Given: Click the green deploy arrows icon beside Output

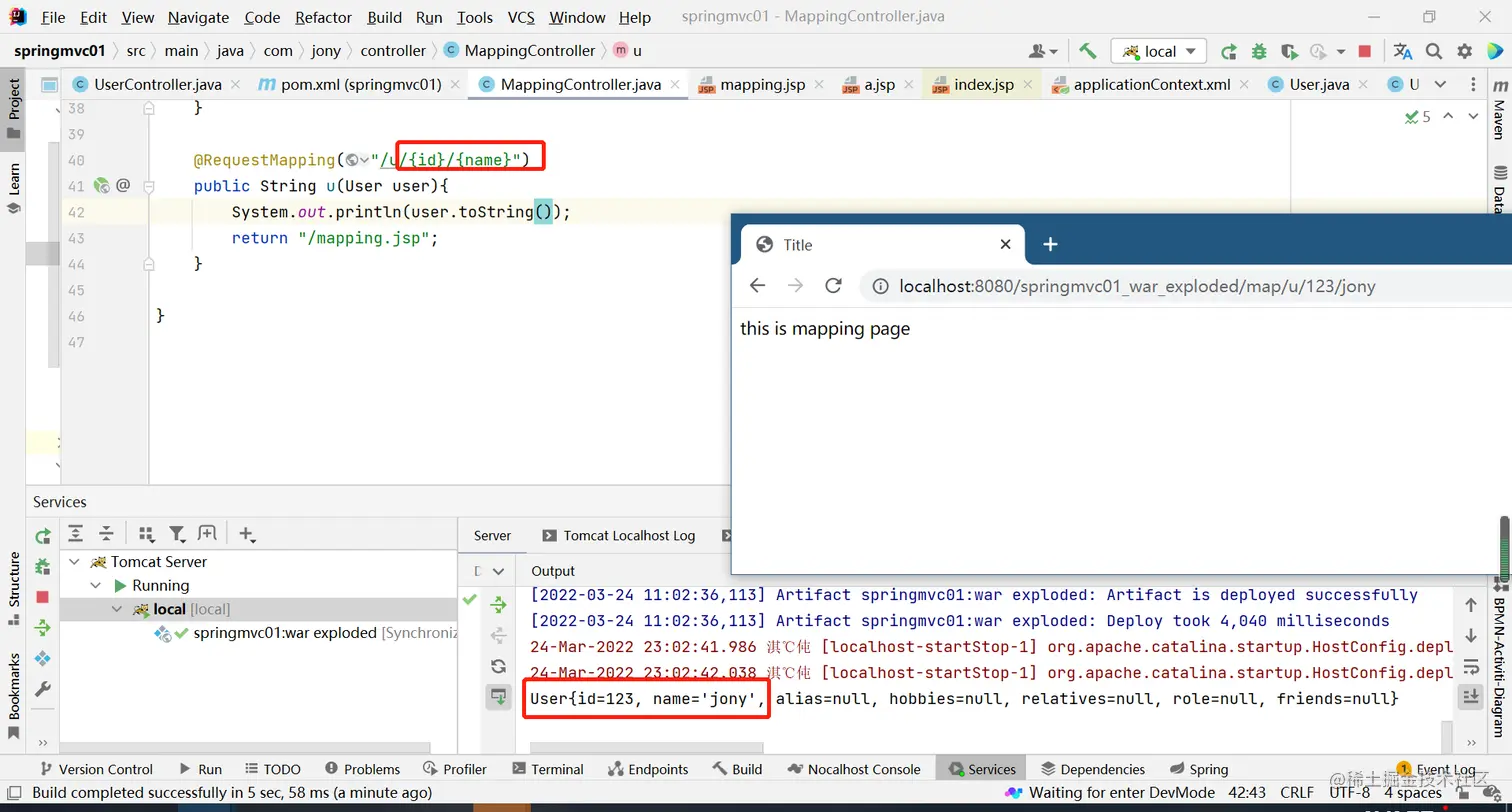Looking at the screenshot, I should point(498,604).
